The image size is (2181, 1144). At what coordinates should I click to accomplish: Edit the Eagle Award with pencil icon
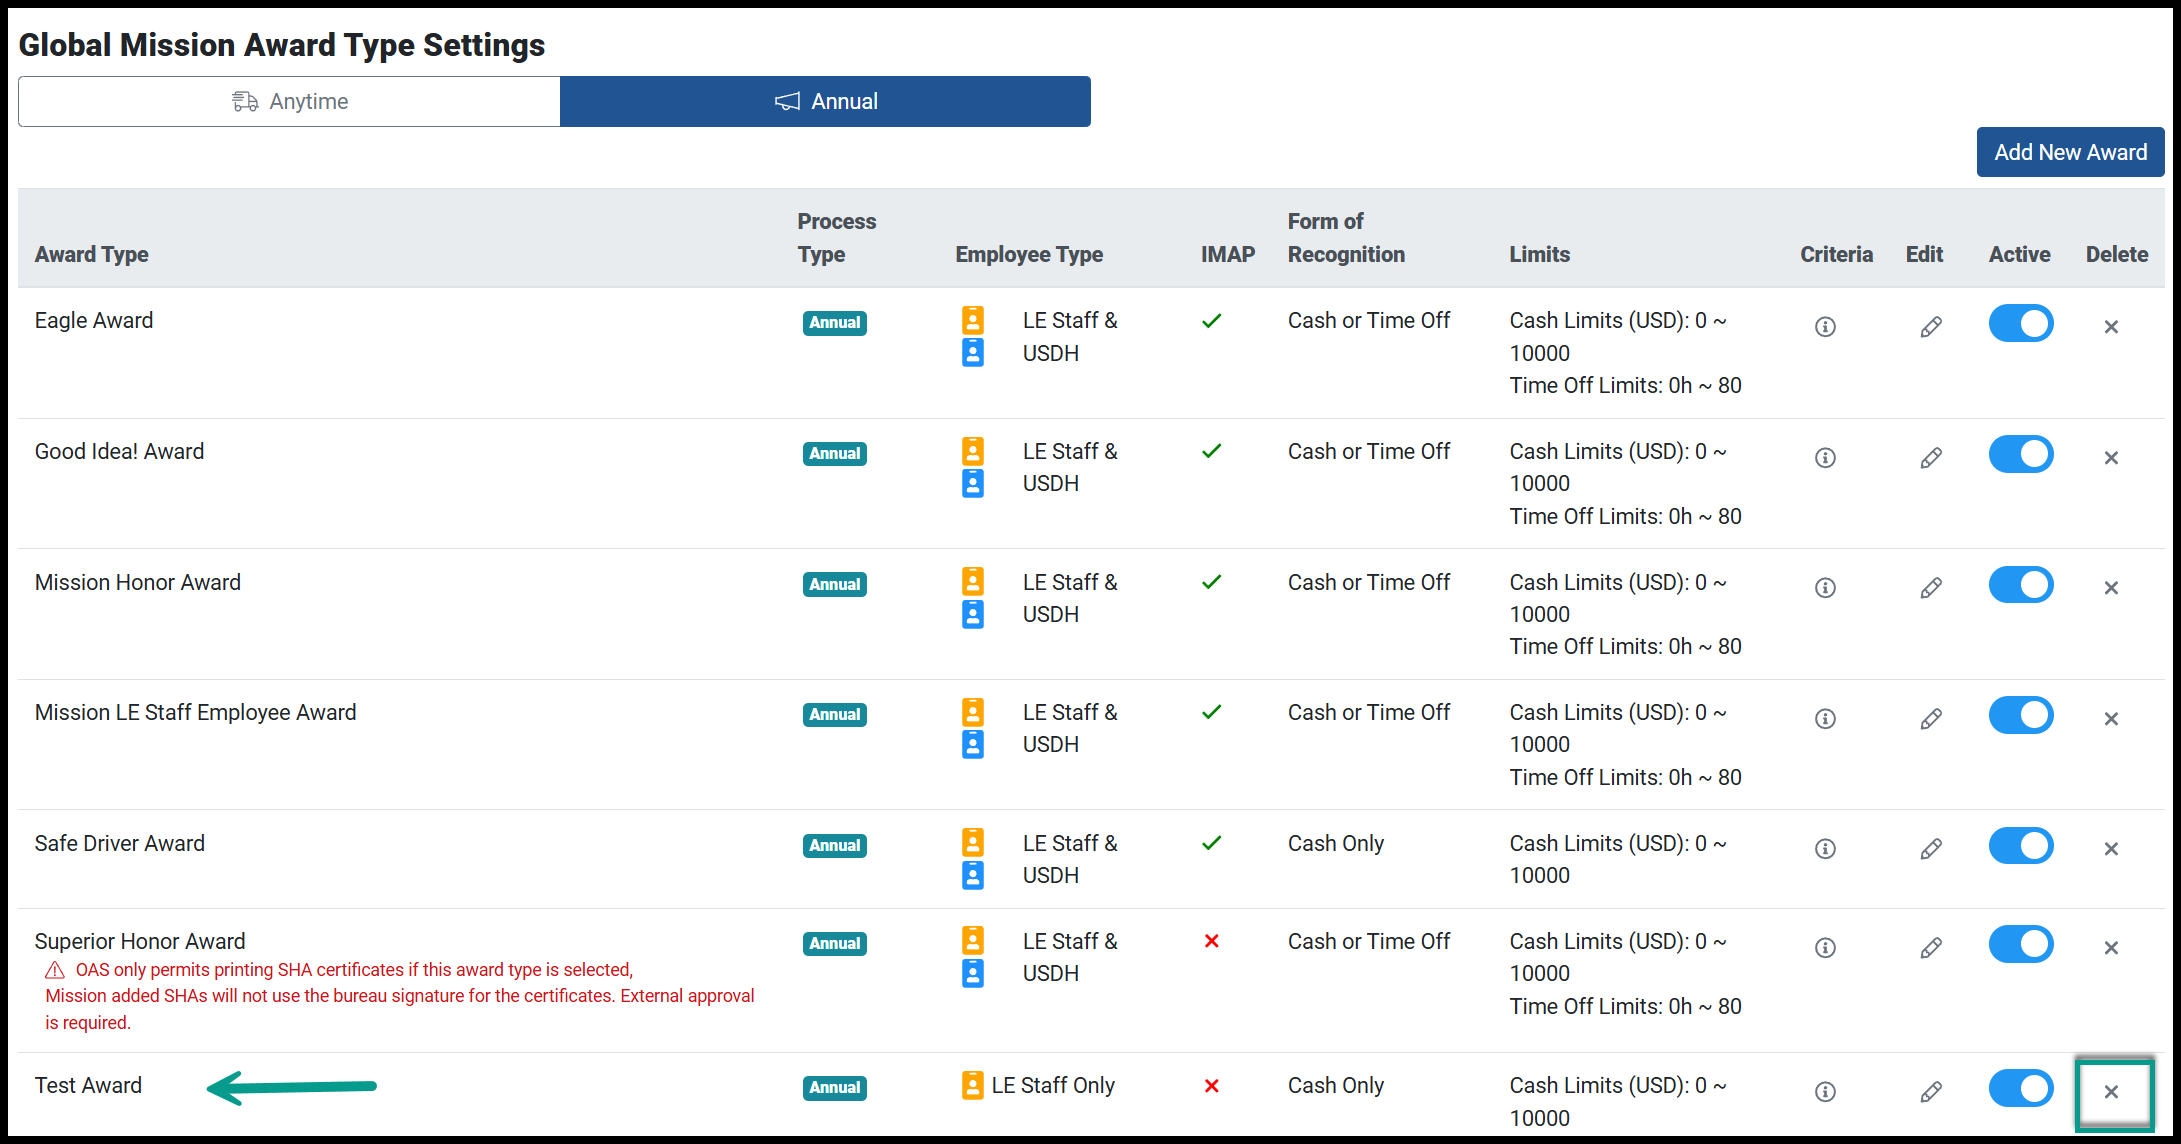pos(1931,327)
